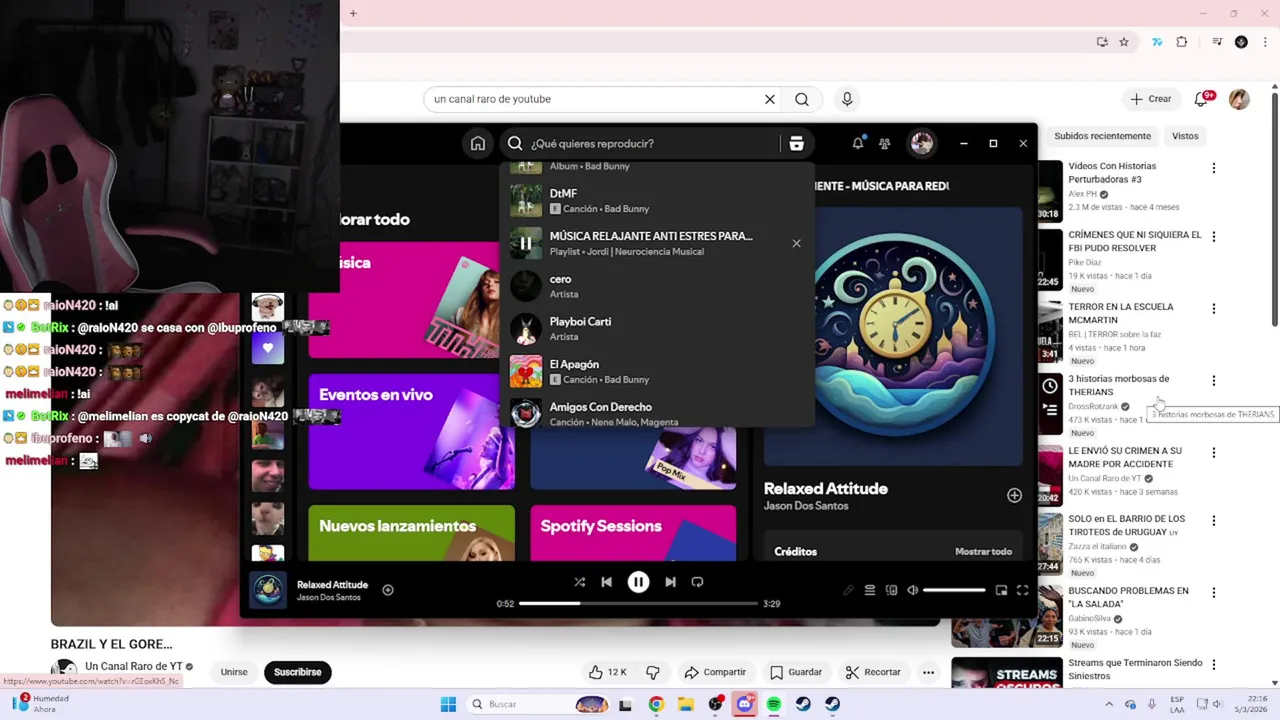Mute Spotify volume speaker icon
The width and height of the screenshot is (1280, 720).
pyautogui.click(x=912, y=590)
